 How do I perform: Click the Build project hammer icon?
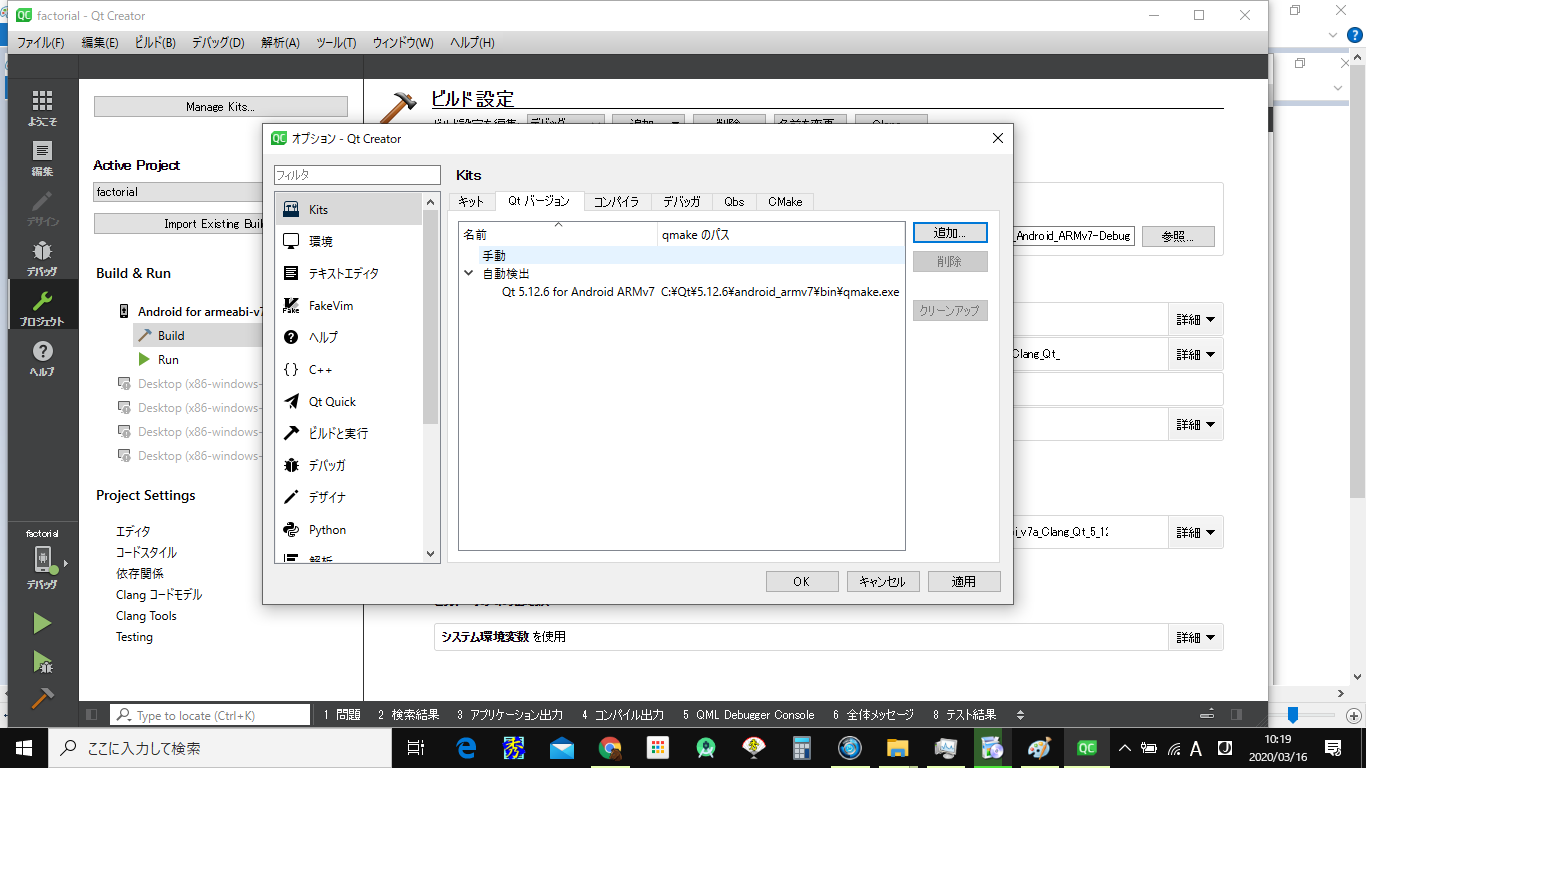tap(42, 698)
